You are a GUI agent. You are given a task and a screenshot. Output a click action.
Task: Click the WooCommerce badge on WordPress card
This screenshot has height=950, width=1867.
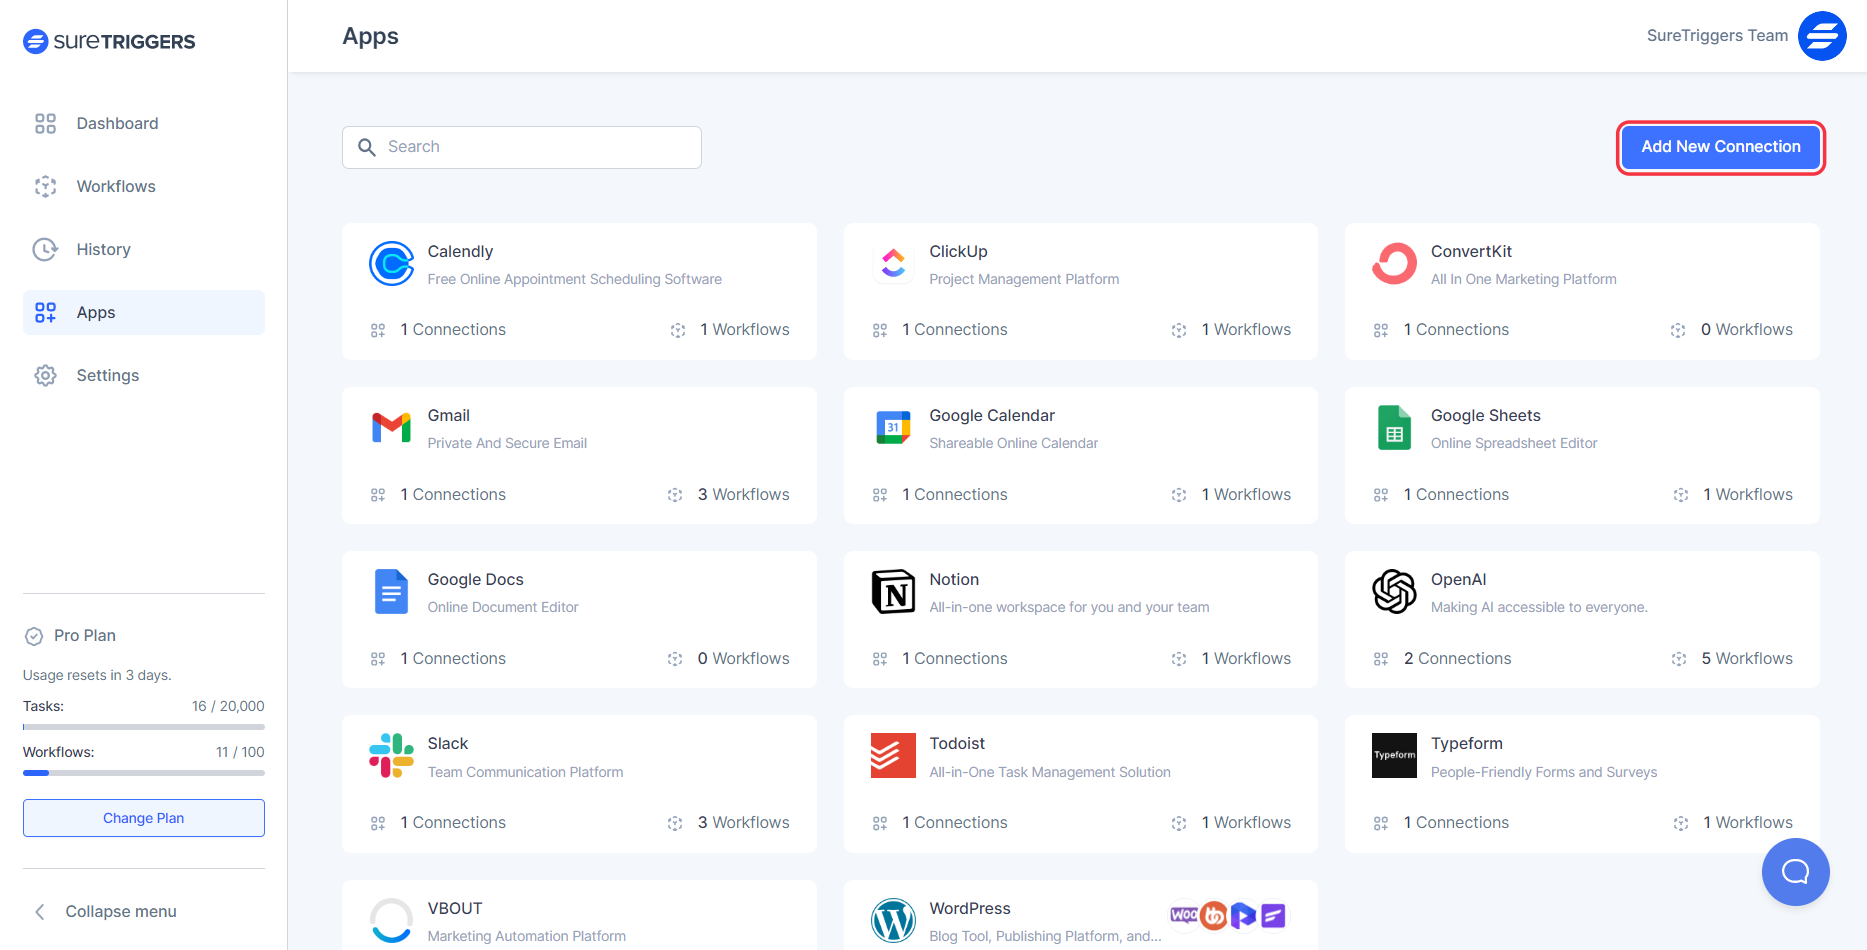point(1184,915)
